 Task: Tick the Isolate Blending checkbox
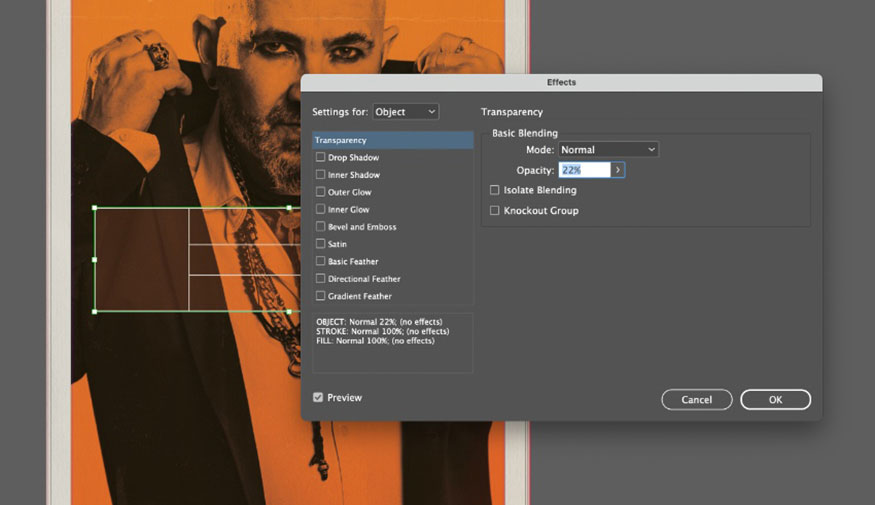tap(494, 190)
